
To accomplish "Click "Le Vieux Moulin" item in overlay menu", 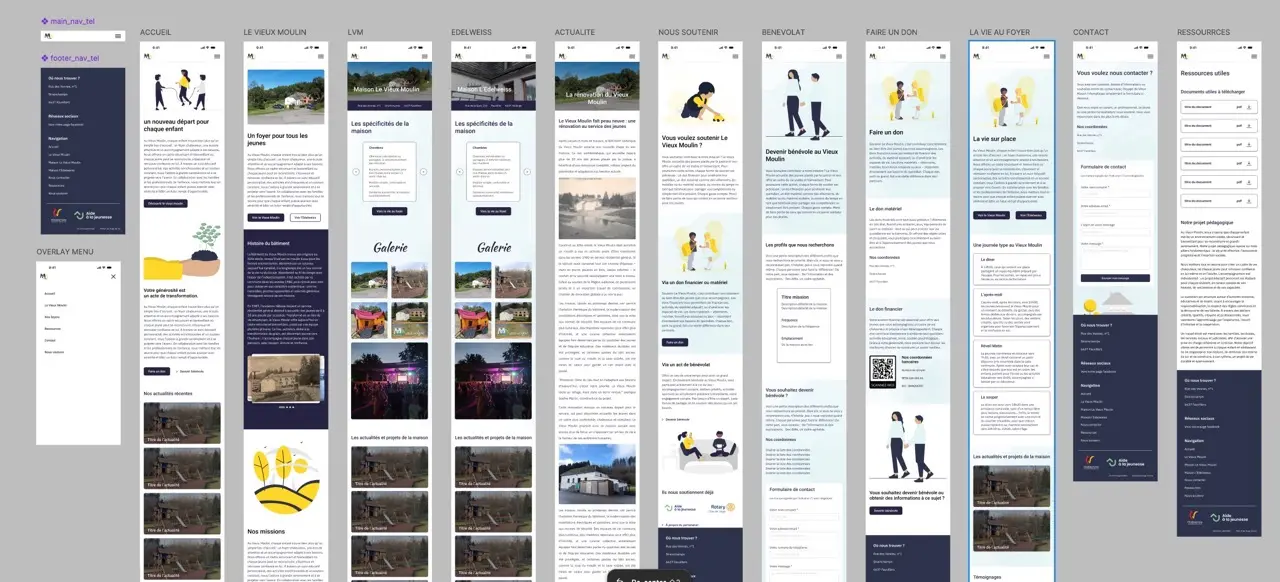I will click(56, 305).
